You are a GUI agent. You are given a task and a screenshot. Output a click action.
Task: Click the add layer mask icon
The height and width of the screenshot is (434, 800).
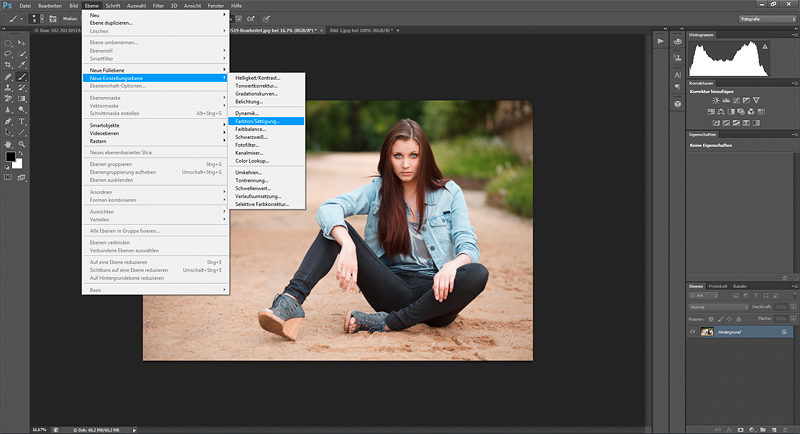[x=740, y=430]
